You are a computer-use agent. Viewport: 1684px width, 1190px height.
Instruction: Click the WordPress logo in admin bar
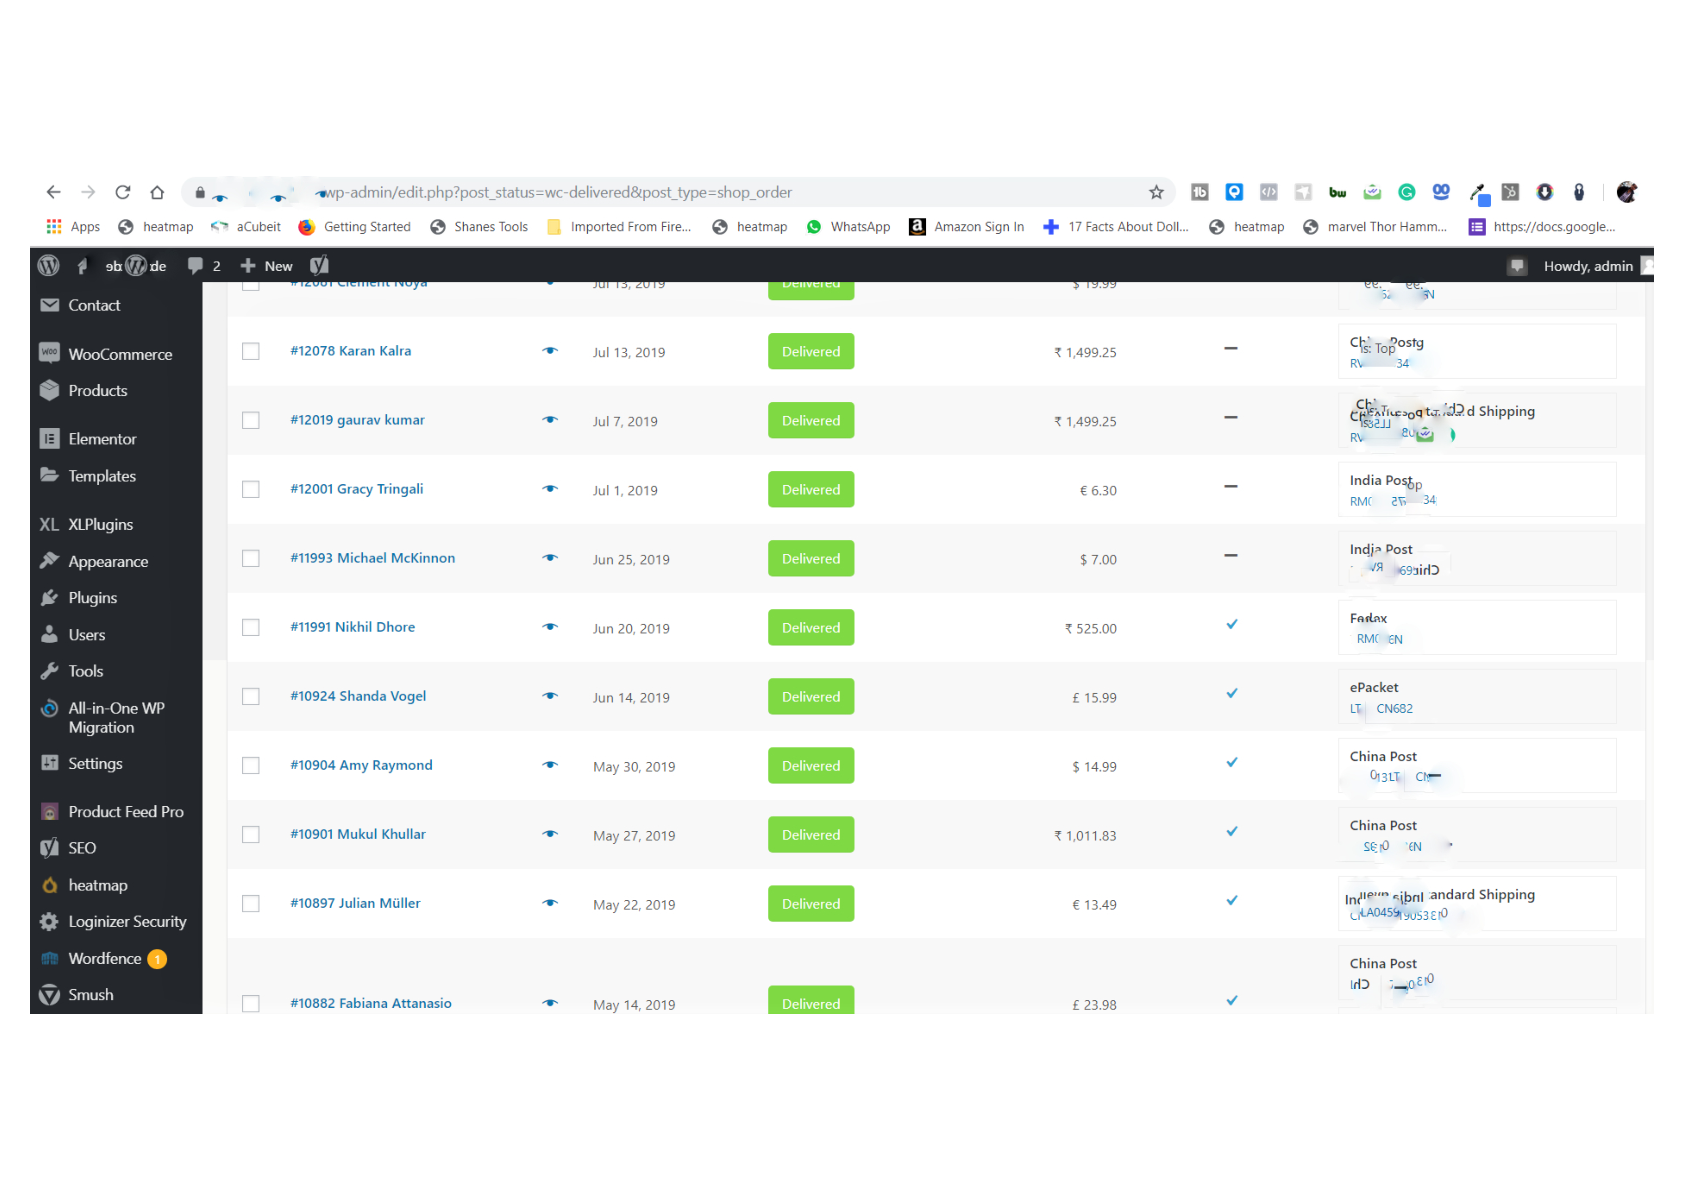click(x=47, y=265)
